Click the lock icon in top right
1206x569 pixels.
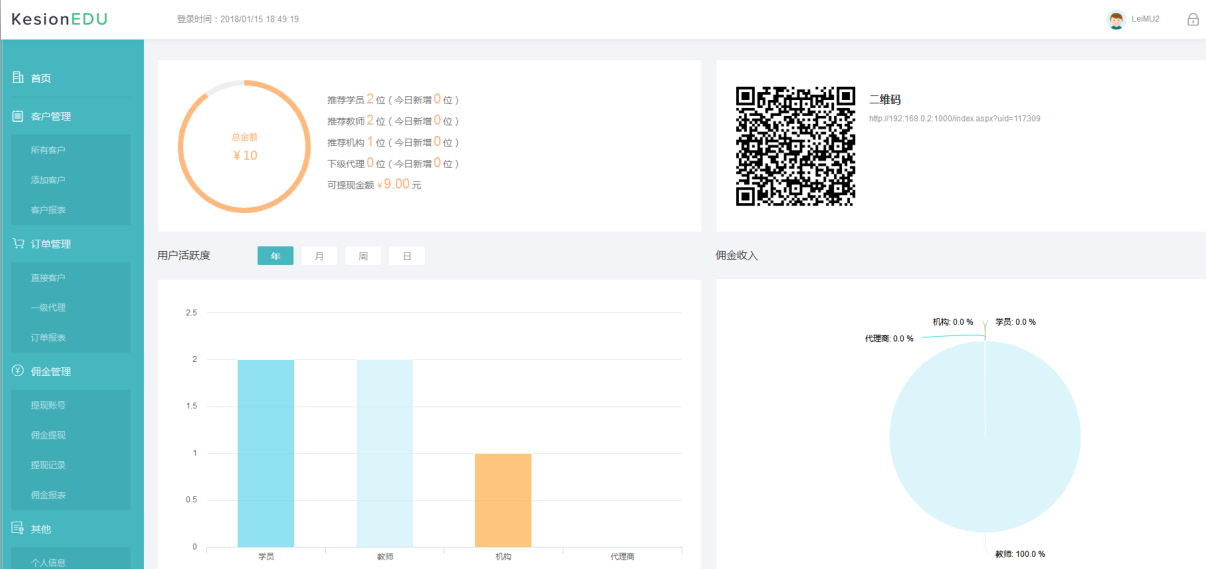tap(1192, 19)
